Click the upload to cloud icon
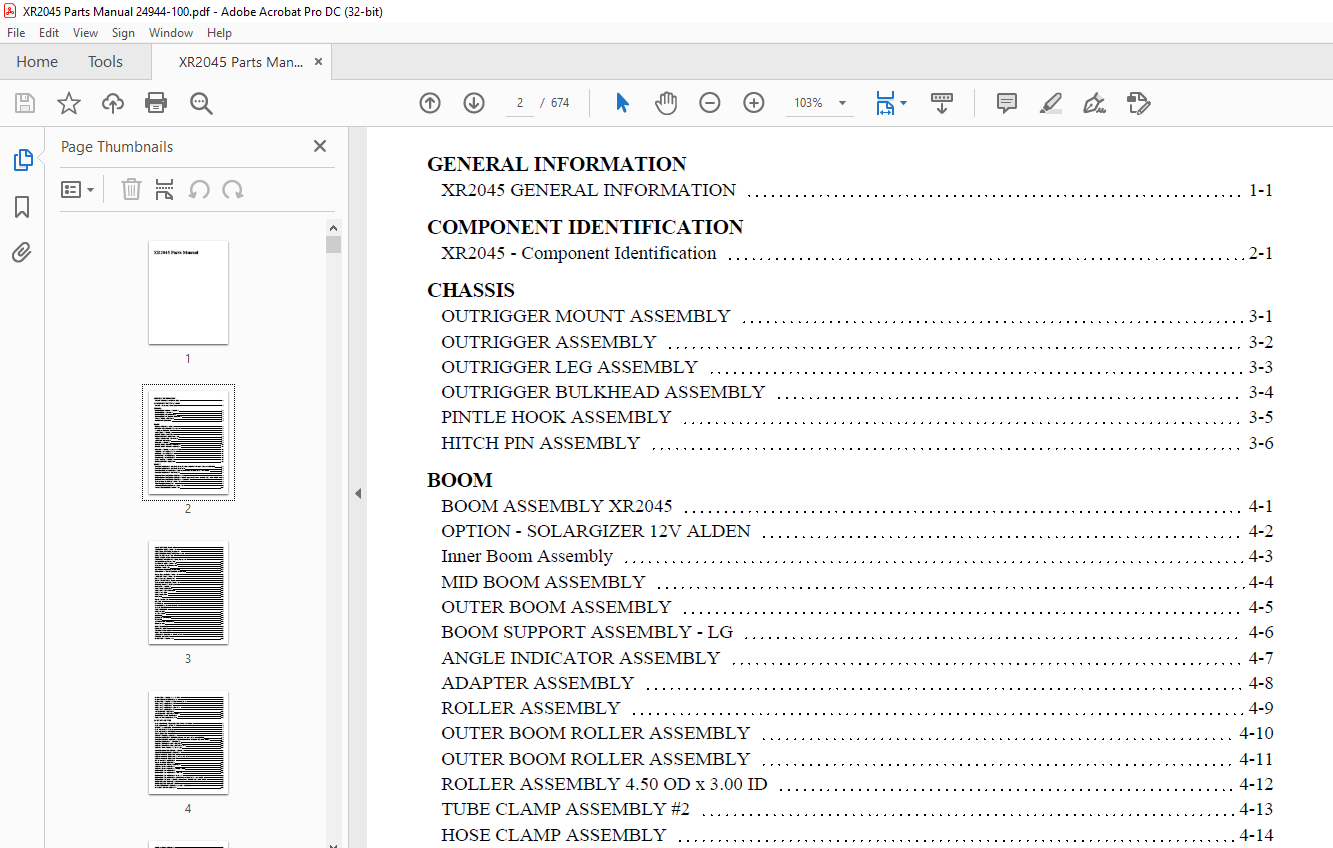 click(113, 103)
